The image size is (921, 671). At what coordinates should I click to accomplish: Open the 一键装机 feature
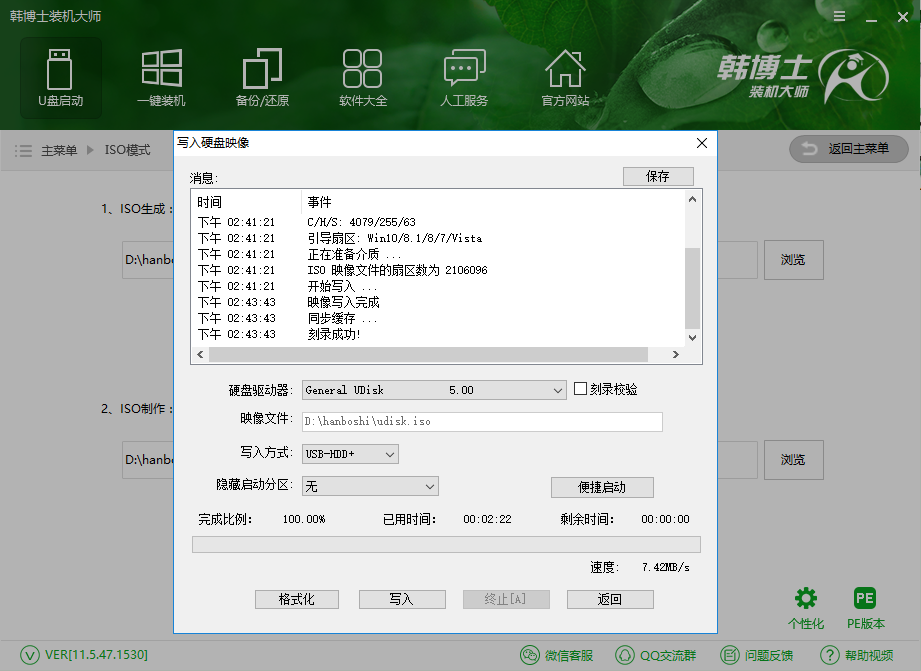(x=161, y=77)
